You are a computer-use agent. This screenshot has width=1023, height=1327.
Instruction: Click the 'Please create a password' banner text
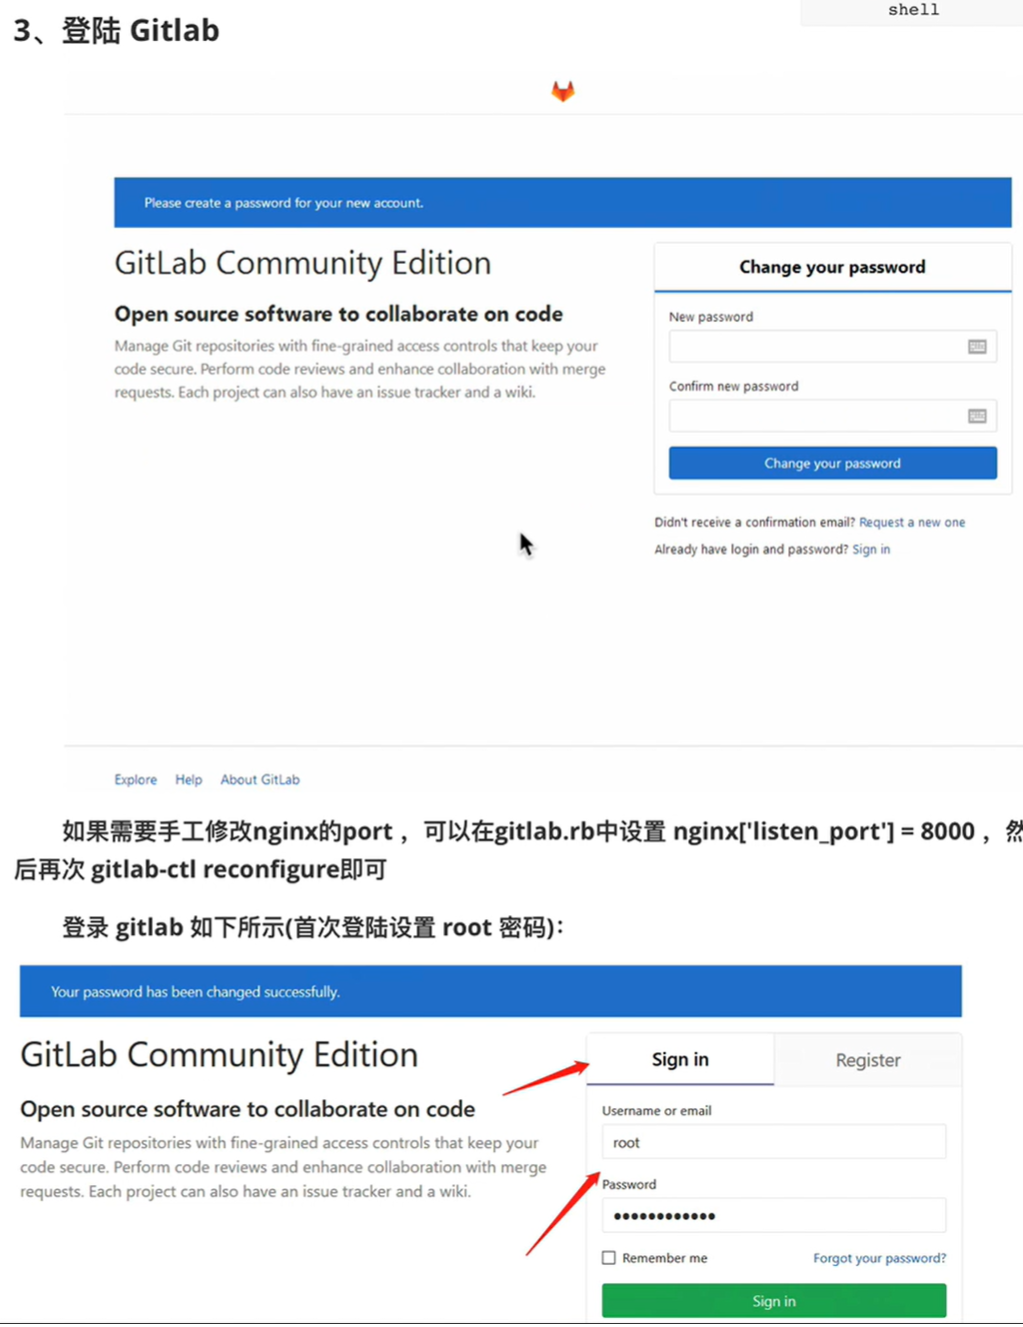tap(283, 203)
